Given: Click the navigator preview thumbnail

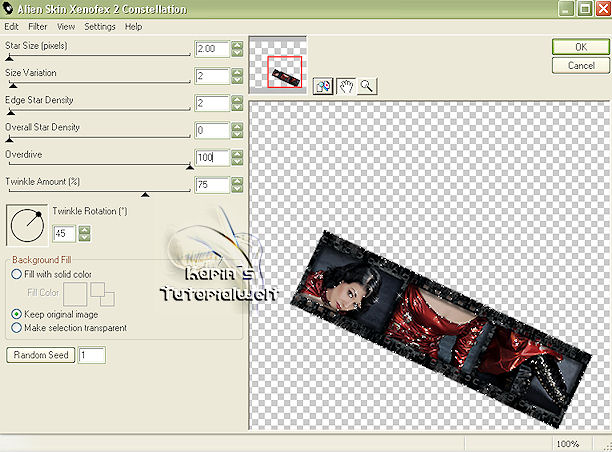Looking at the screenshot, I should coord(278,64).
